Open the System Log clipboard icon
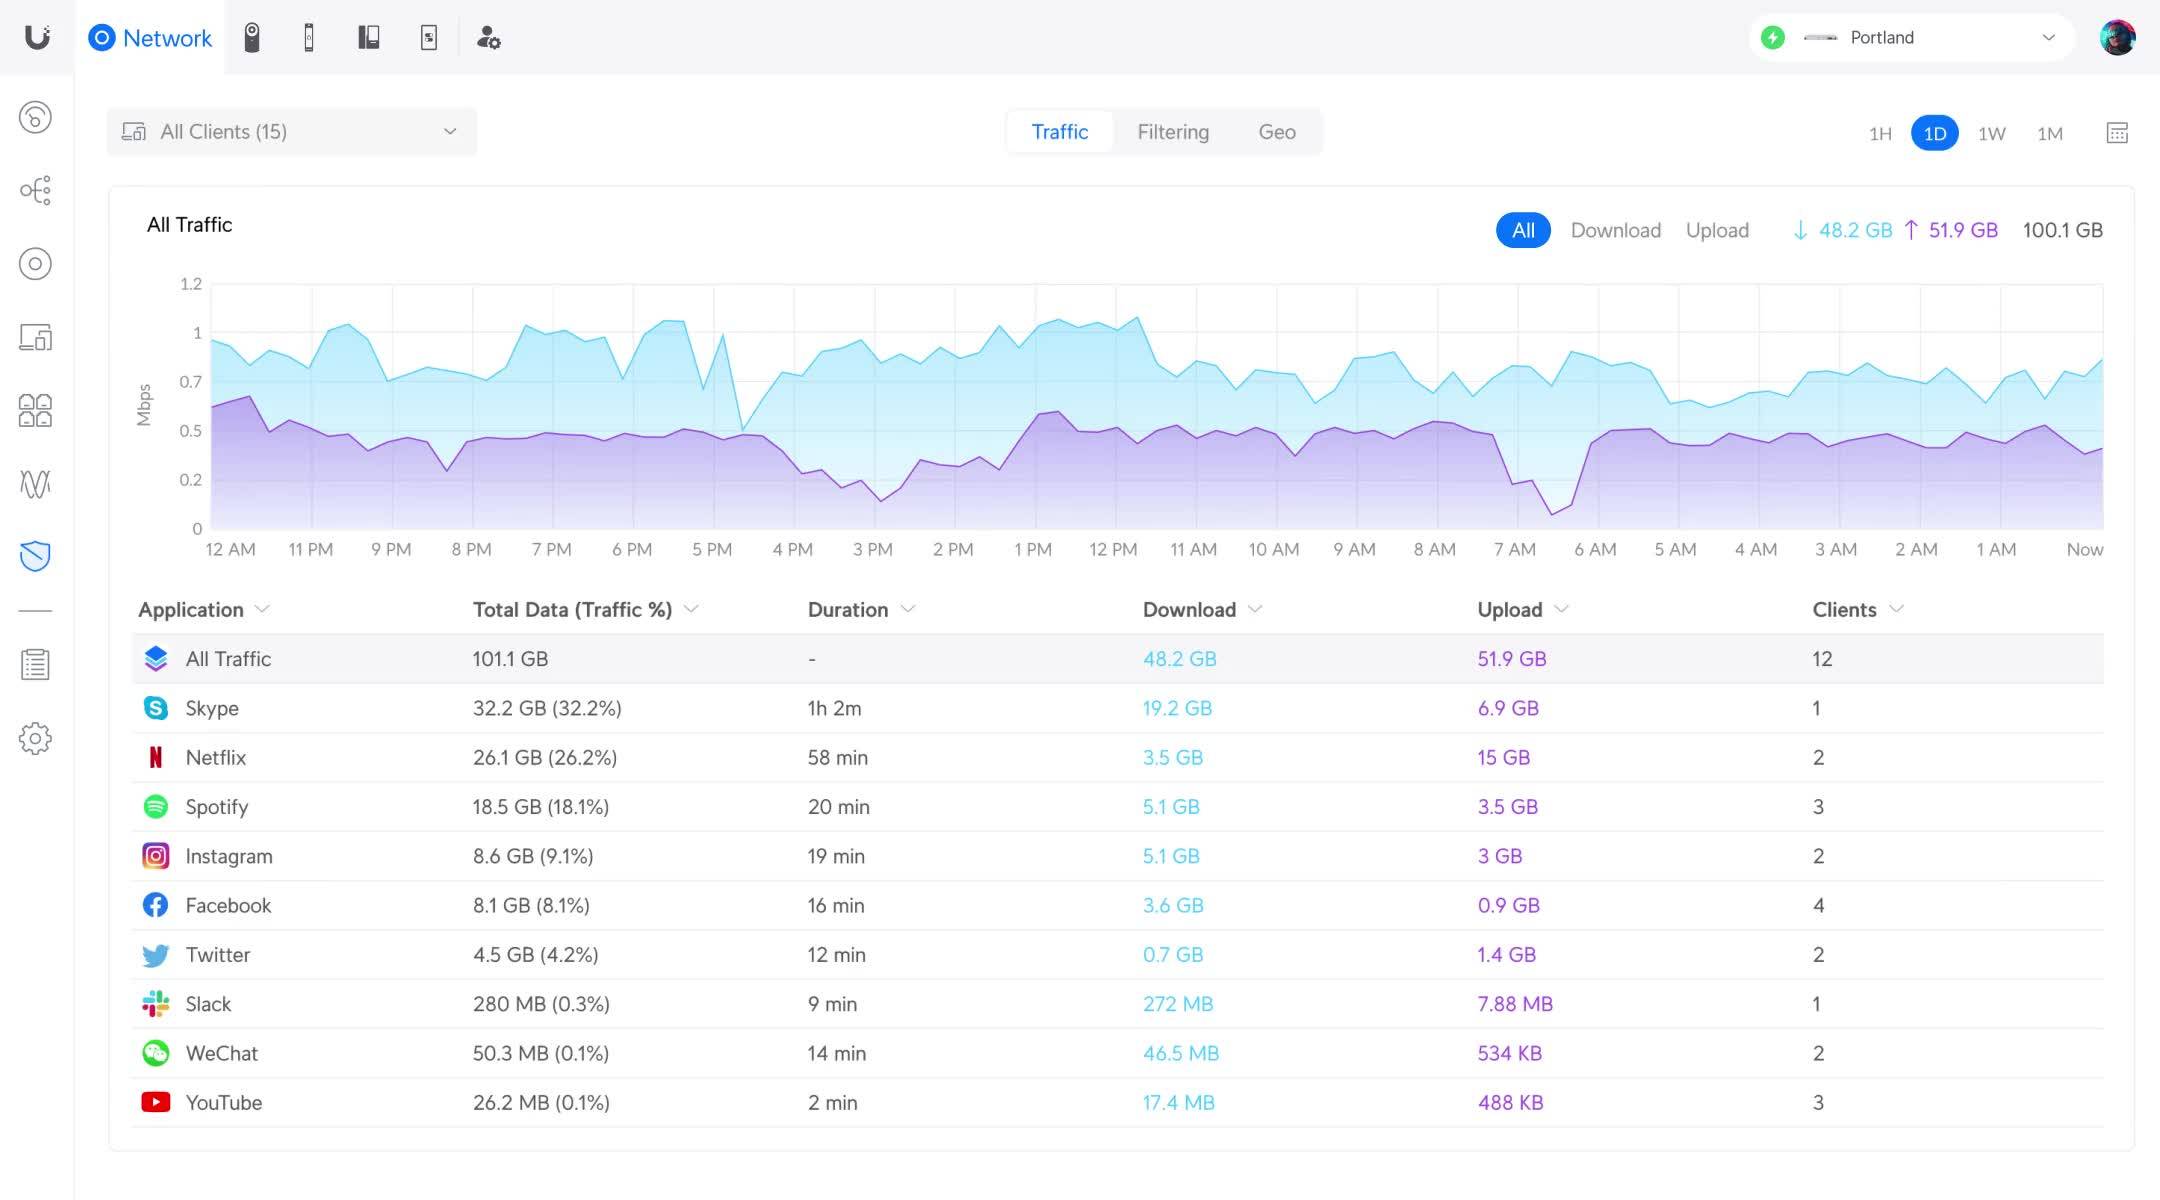The height and width of the screenshot is (1200, 2160). tap(35, 663)
